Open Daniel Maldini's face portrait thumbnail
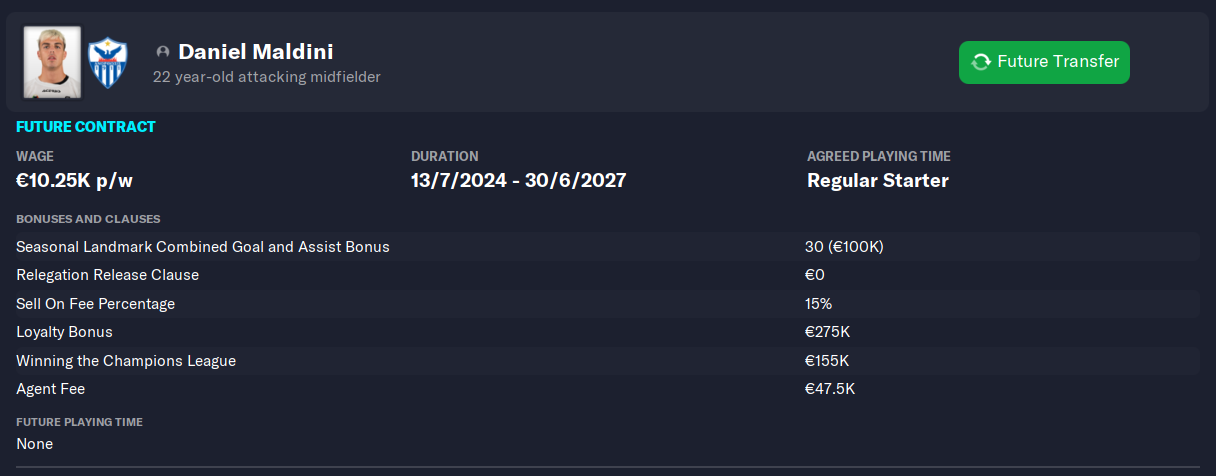This screenshot has width=1216, height=476. coord(52,62)
